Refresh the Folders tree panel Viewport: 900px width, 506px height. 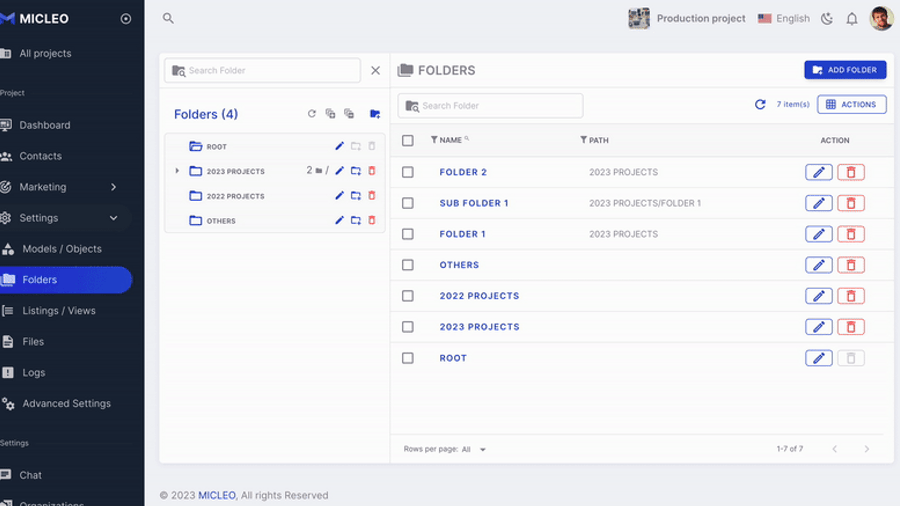click(312, 114)
